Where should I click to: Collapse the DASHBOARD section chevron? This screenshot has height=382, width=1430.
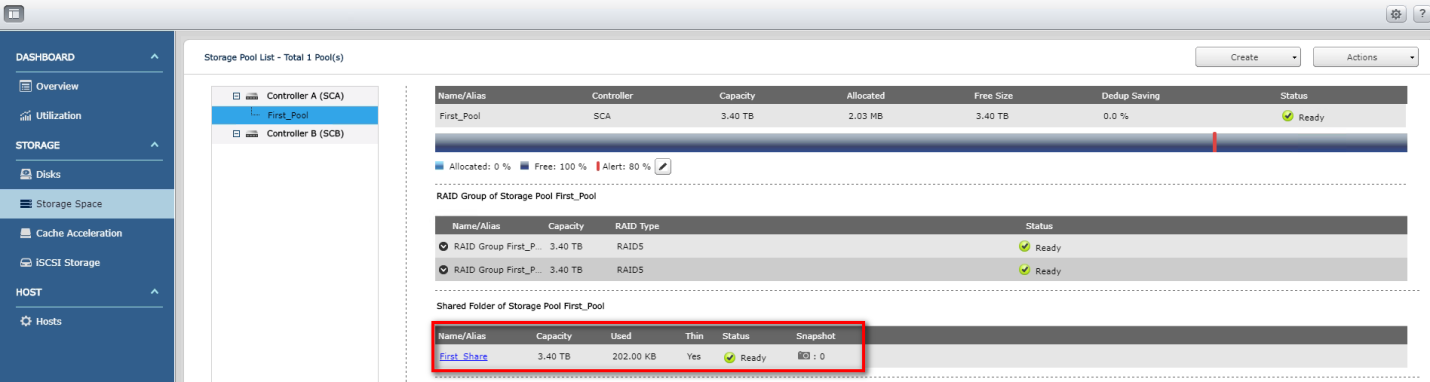154,57
